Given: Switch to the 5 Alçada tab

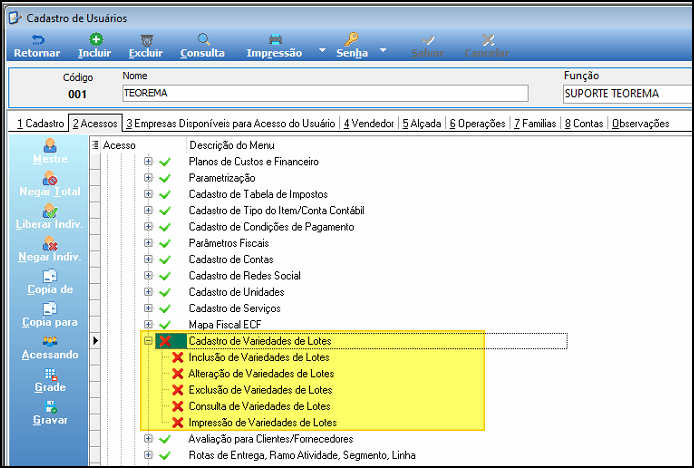Looking at the screenshot, I should pos(422,124).
